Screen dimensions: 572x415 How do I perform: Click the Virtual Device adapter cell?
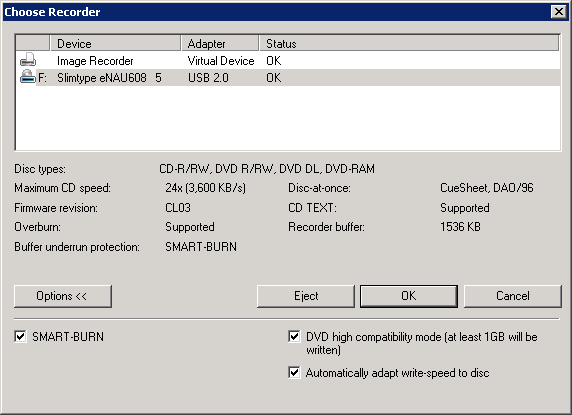coord(221,61)
